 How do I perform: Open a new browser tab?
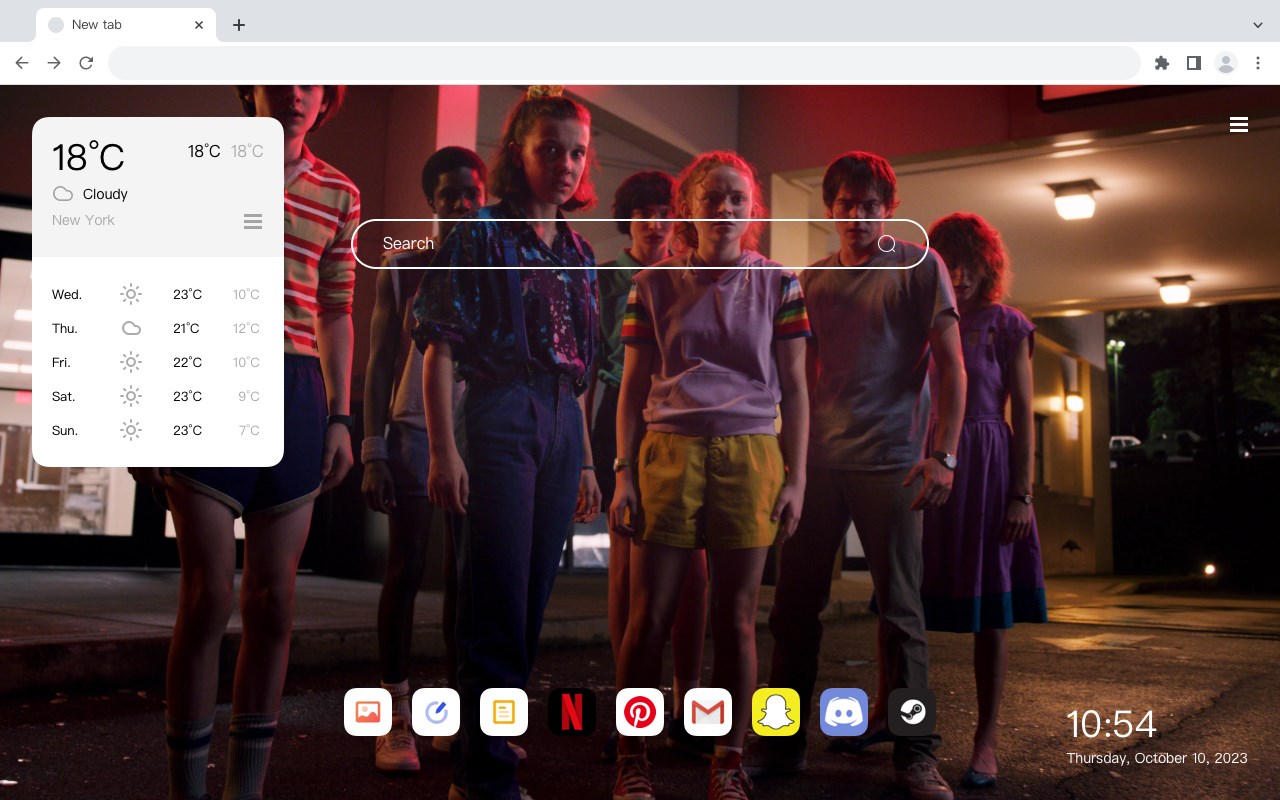pyautogui.click(x=238, y=25)
